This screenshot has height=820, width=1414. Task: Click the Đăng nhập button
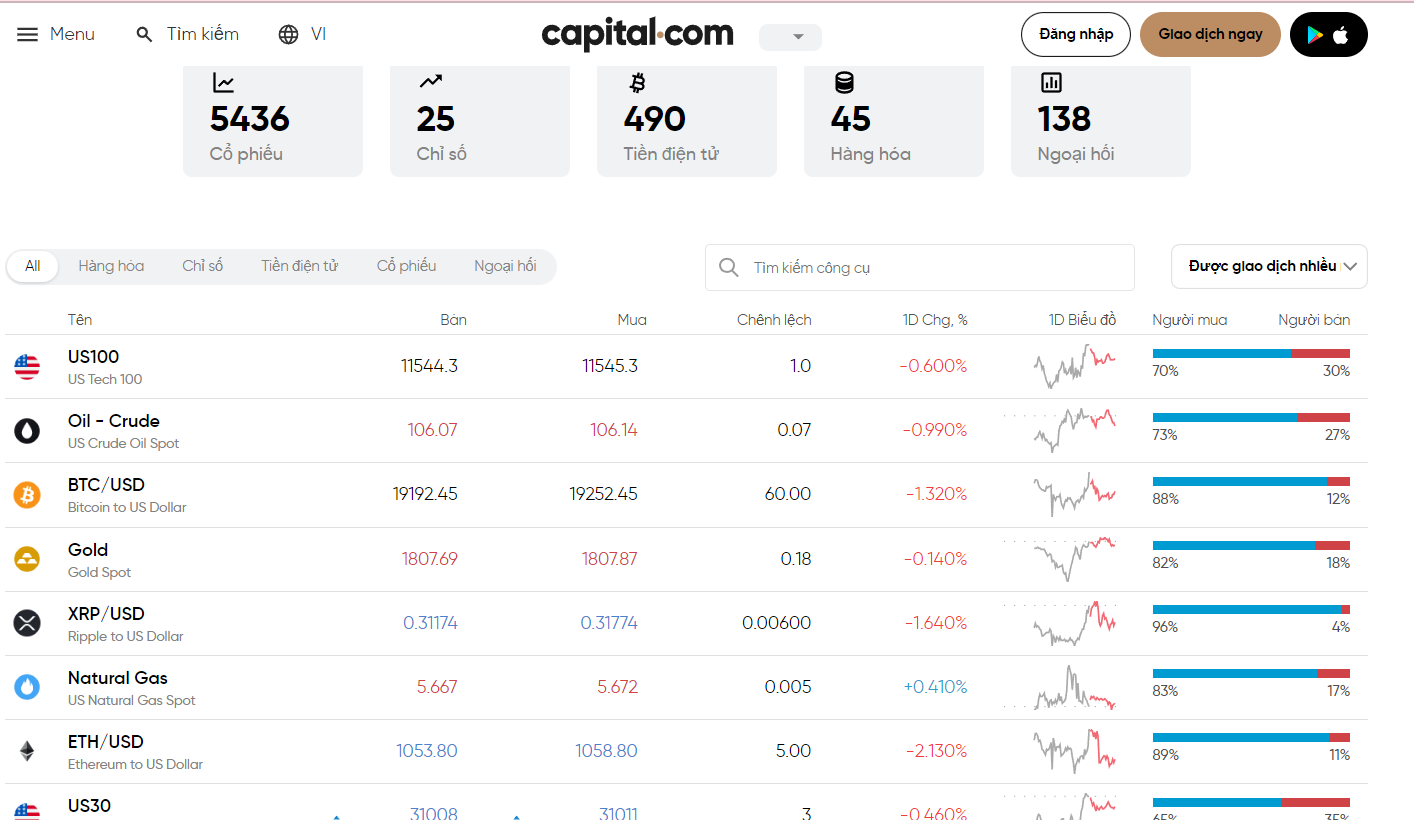point(1076,34)
